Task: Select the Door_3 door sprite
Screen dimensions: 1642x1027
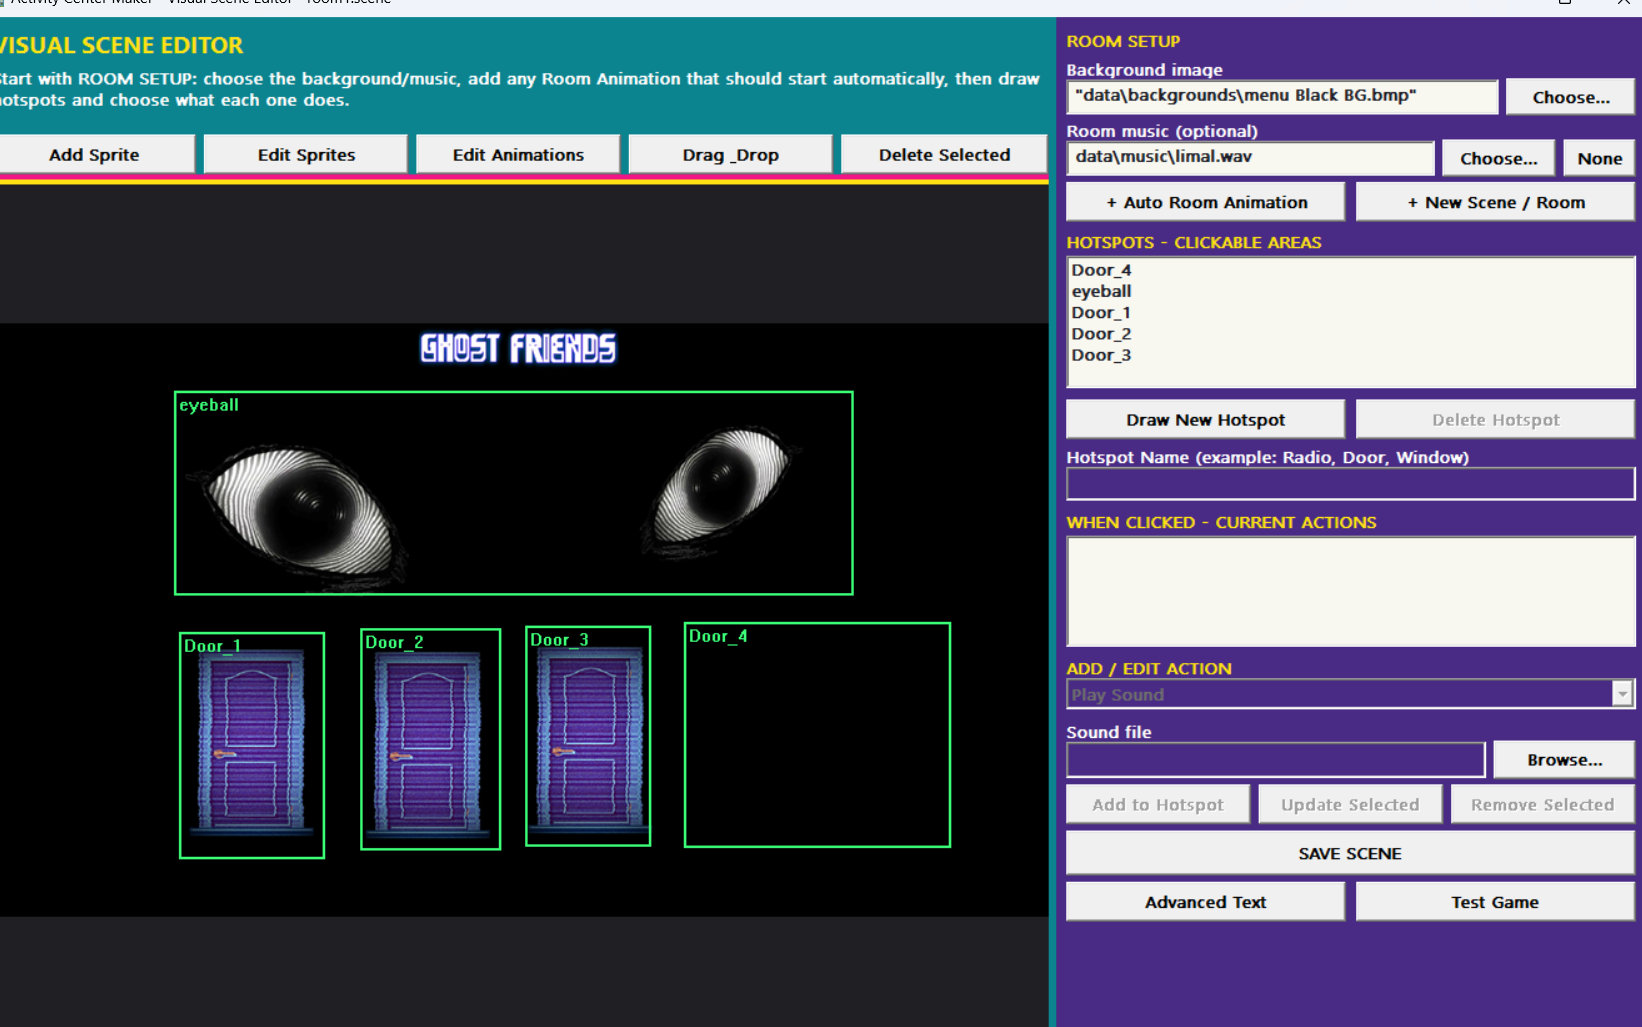Action: (x=588, y=737)
